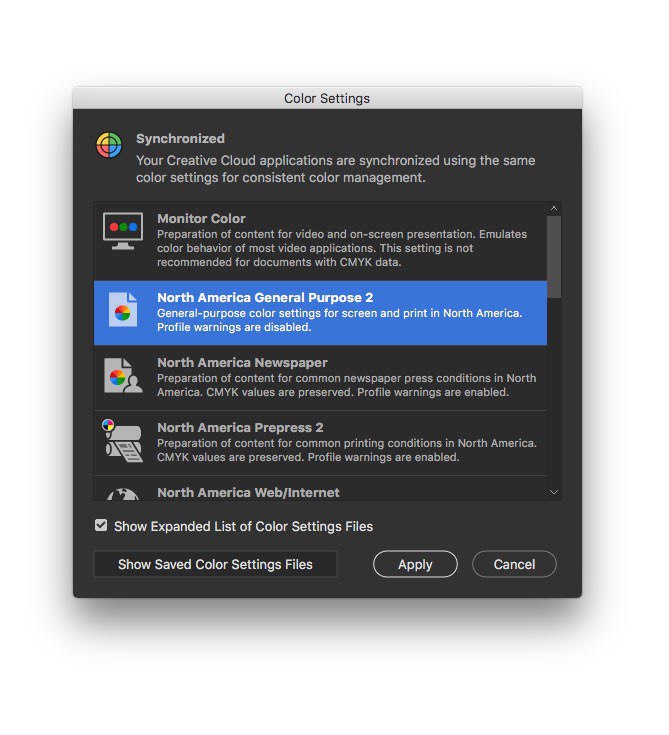Click the list scrollbar thumb
The height and width of the screenshot is (735, 669).
(x=554, y=257)
